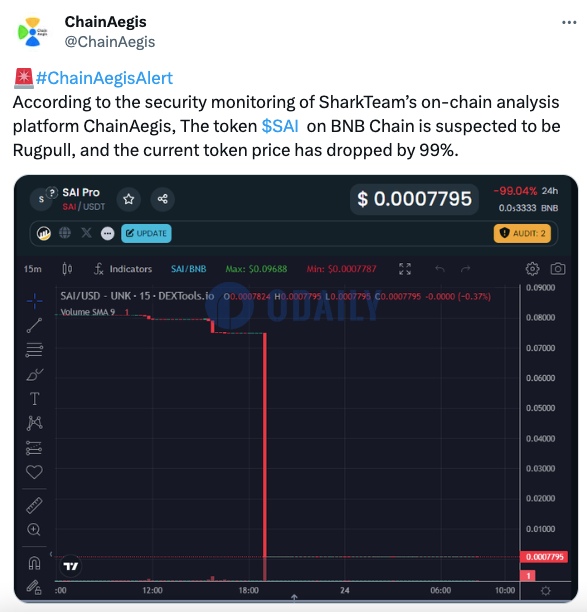
Task: Favorite SAI Pro with the star
Action: [x=128, y=199]
